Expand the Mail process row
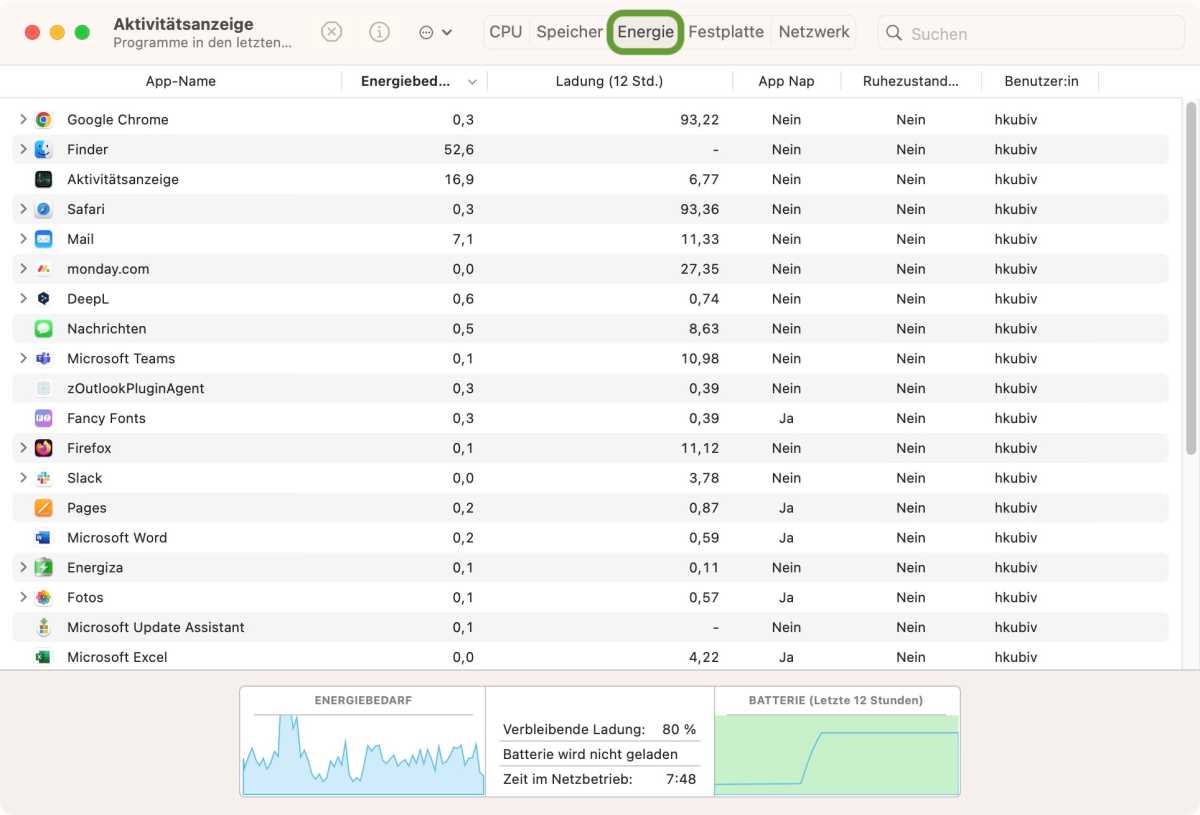The height and width of the screenshot is (815, 1200). point(23,239)
